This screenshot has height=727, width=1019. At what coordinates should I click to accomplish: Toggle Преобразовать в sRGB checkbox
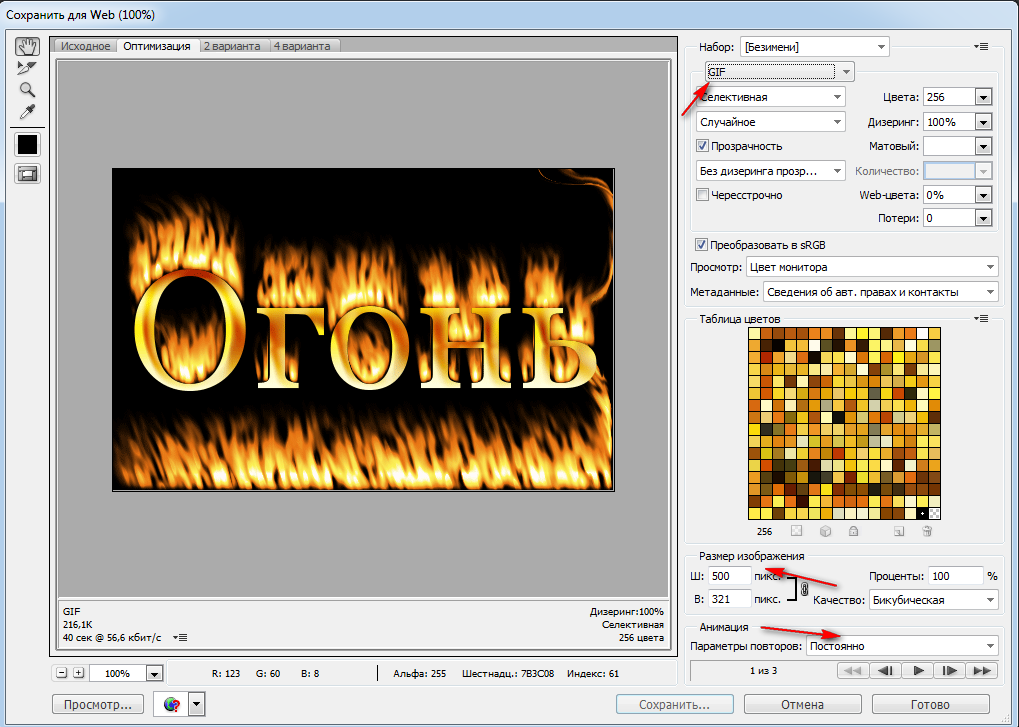click(701, 244)
